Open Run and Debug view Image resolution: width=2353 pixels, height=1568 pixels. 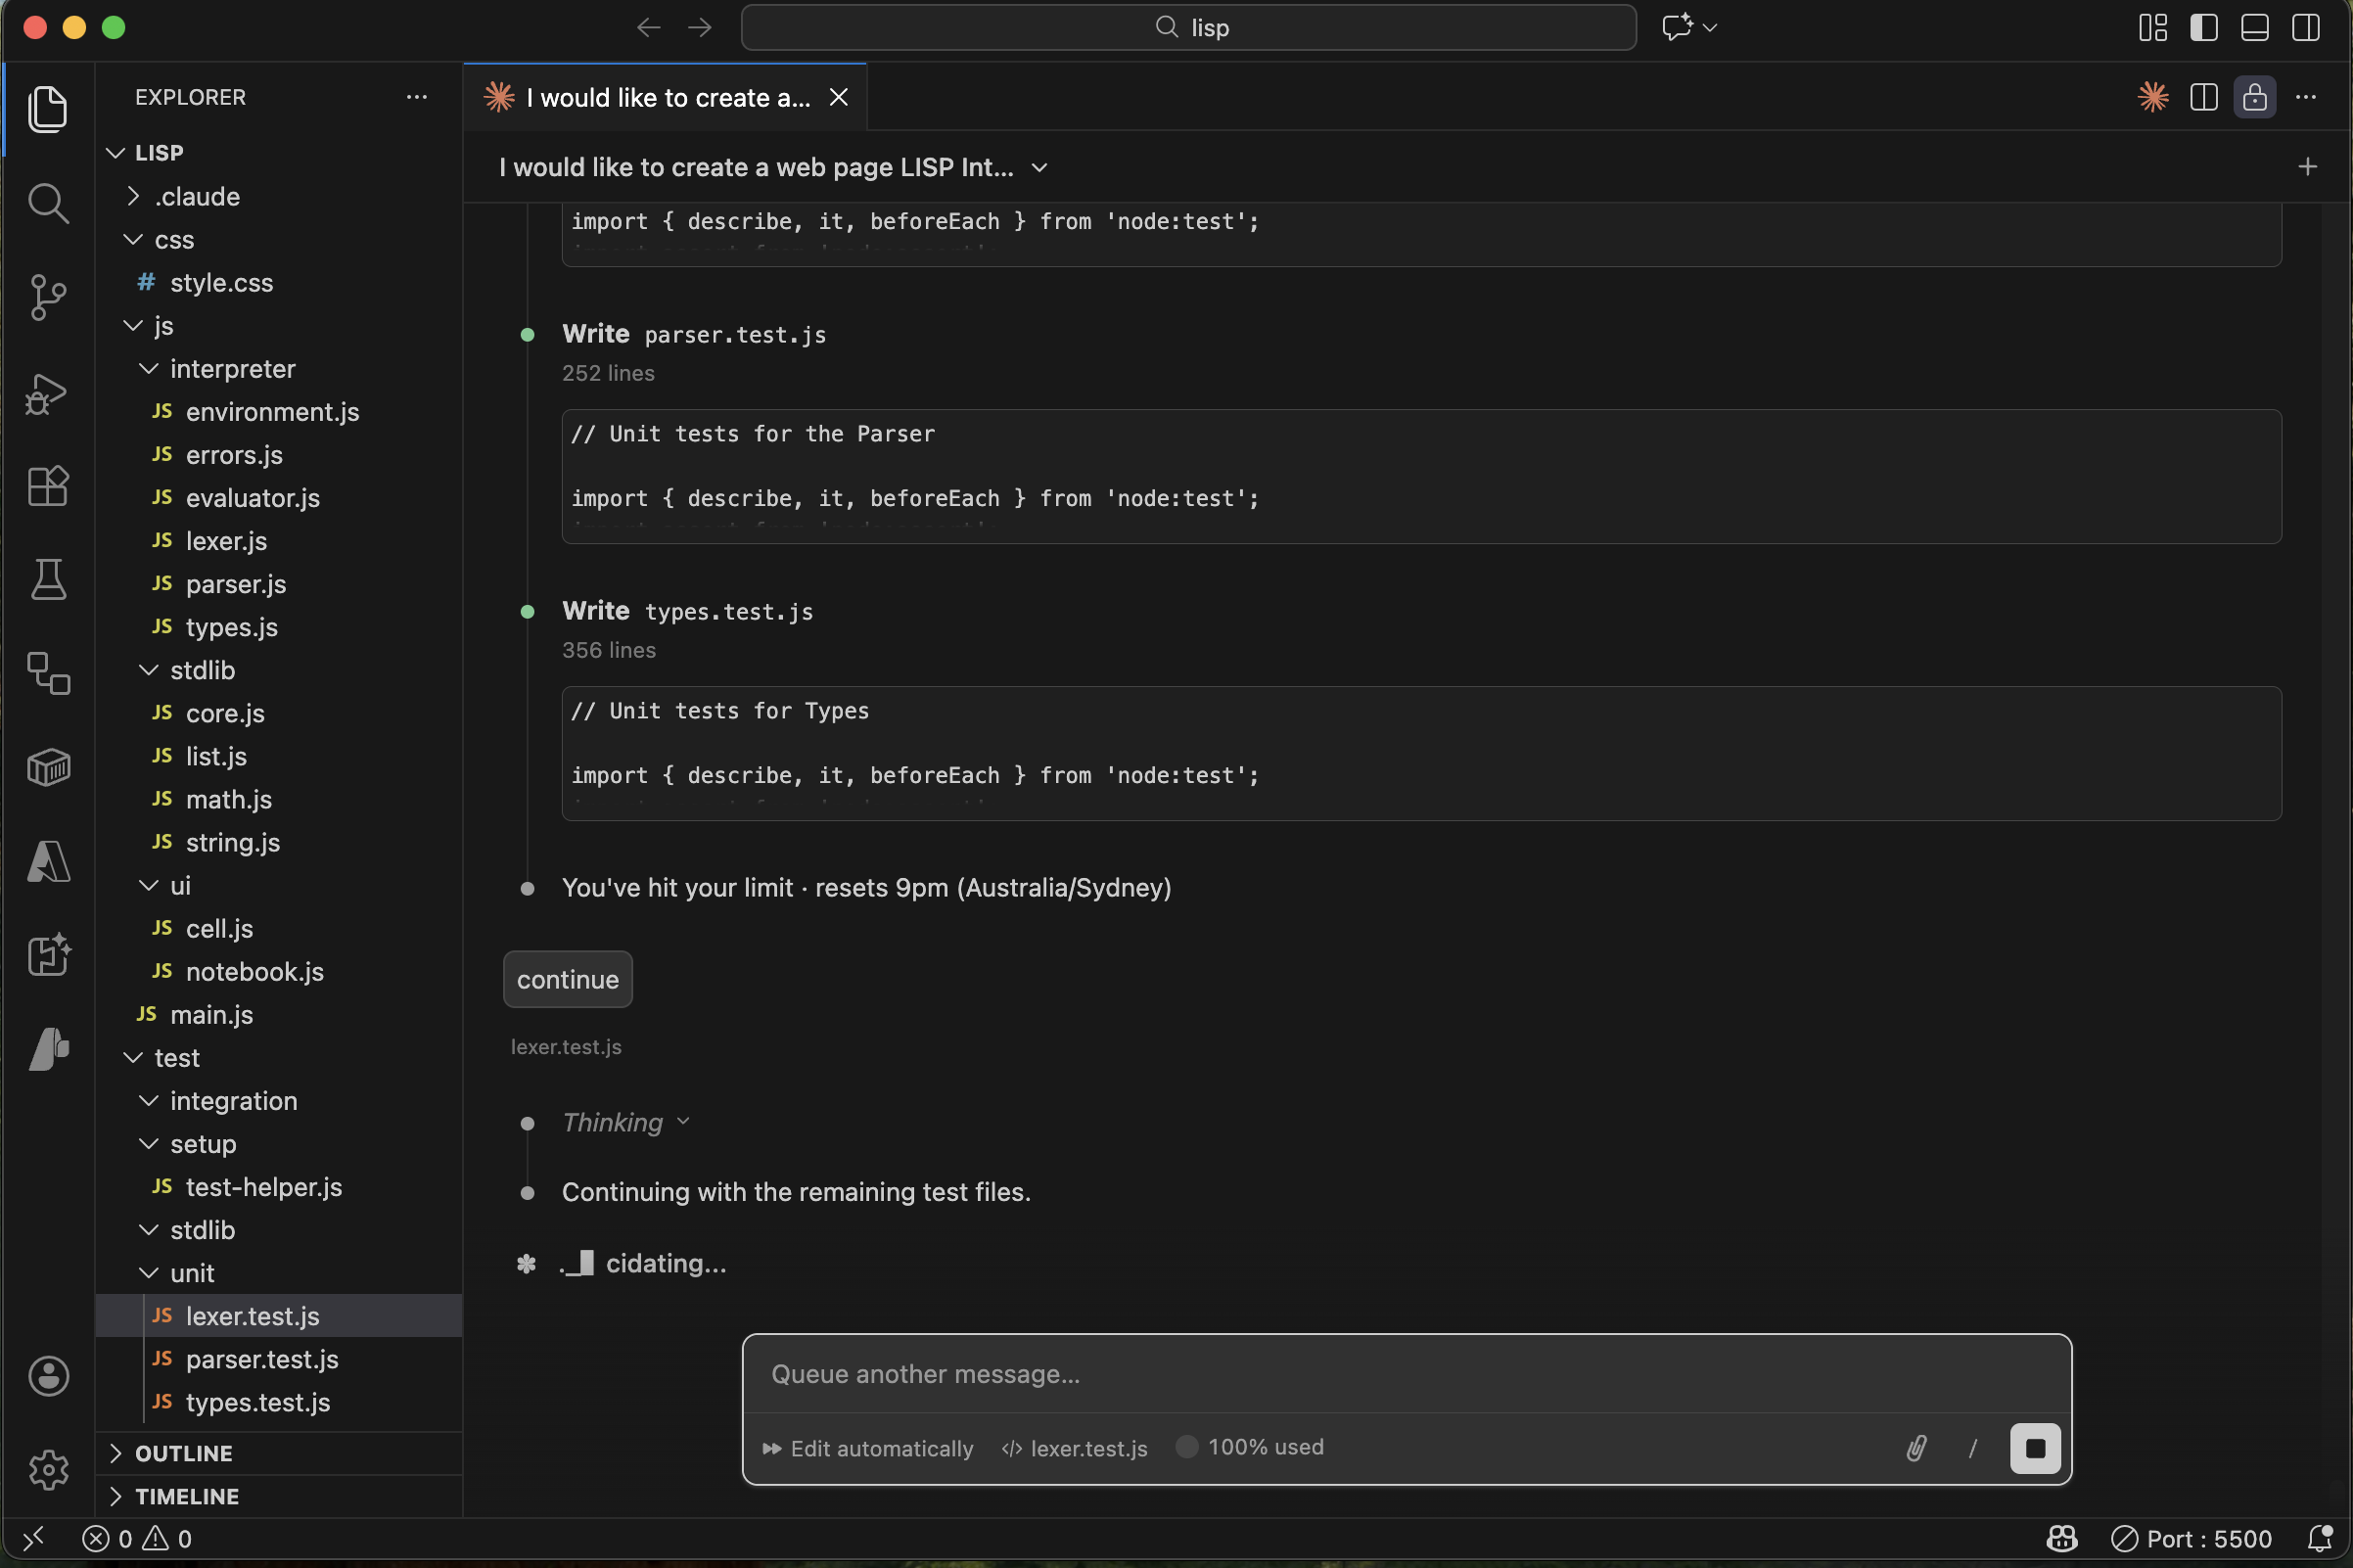point(47,393)
